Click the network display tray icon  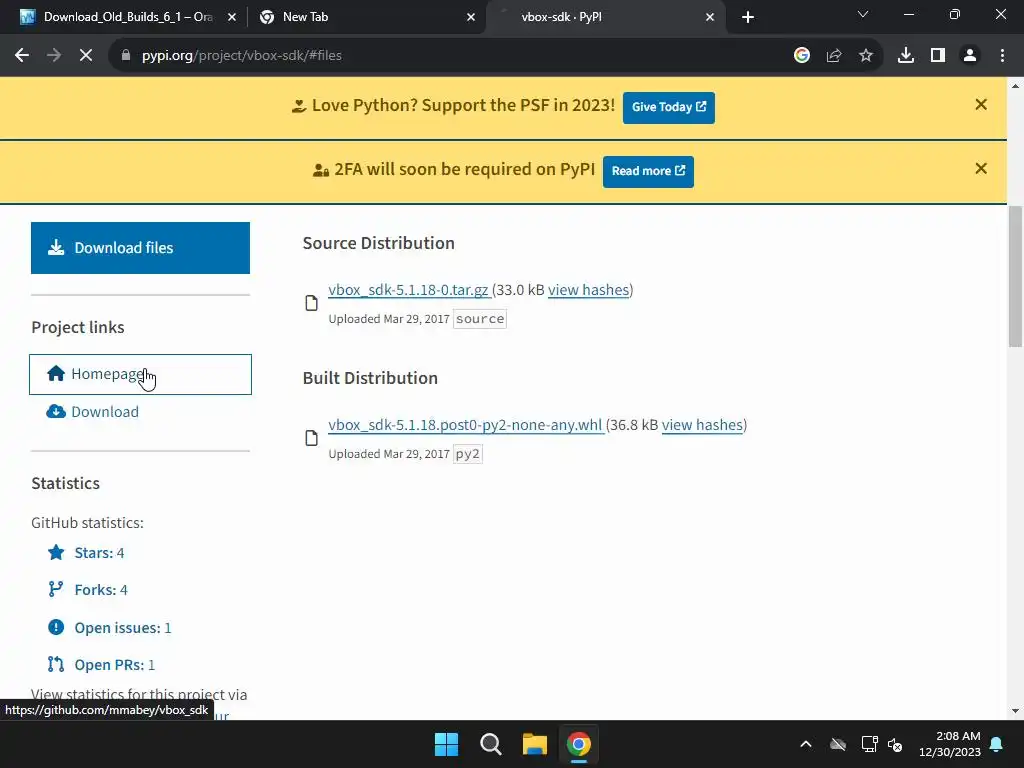coord(869,744)
